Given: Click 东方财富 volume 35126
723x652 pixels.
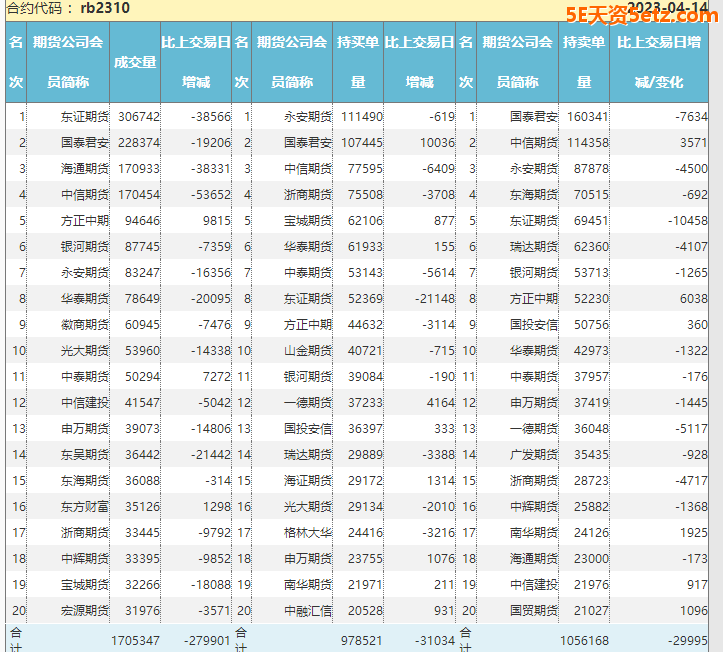Looking at the screenshot, I should click(x=142, y=507).
